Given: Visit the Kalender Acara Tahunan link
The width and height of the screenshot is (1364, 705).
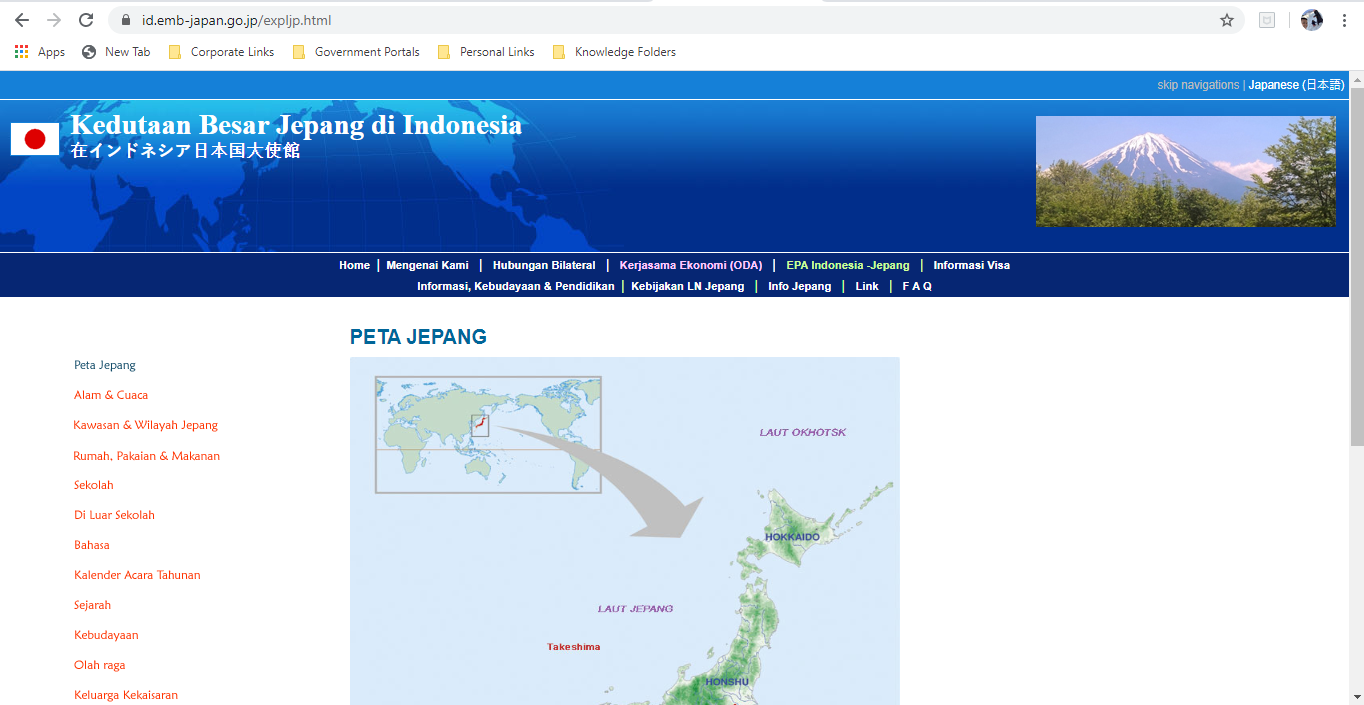Looking at the screenshot, I should [x=137, y=575].
